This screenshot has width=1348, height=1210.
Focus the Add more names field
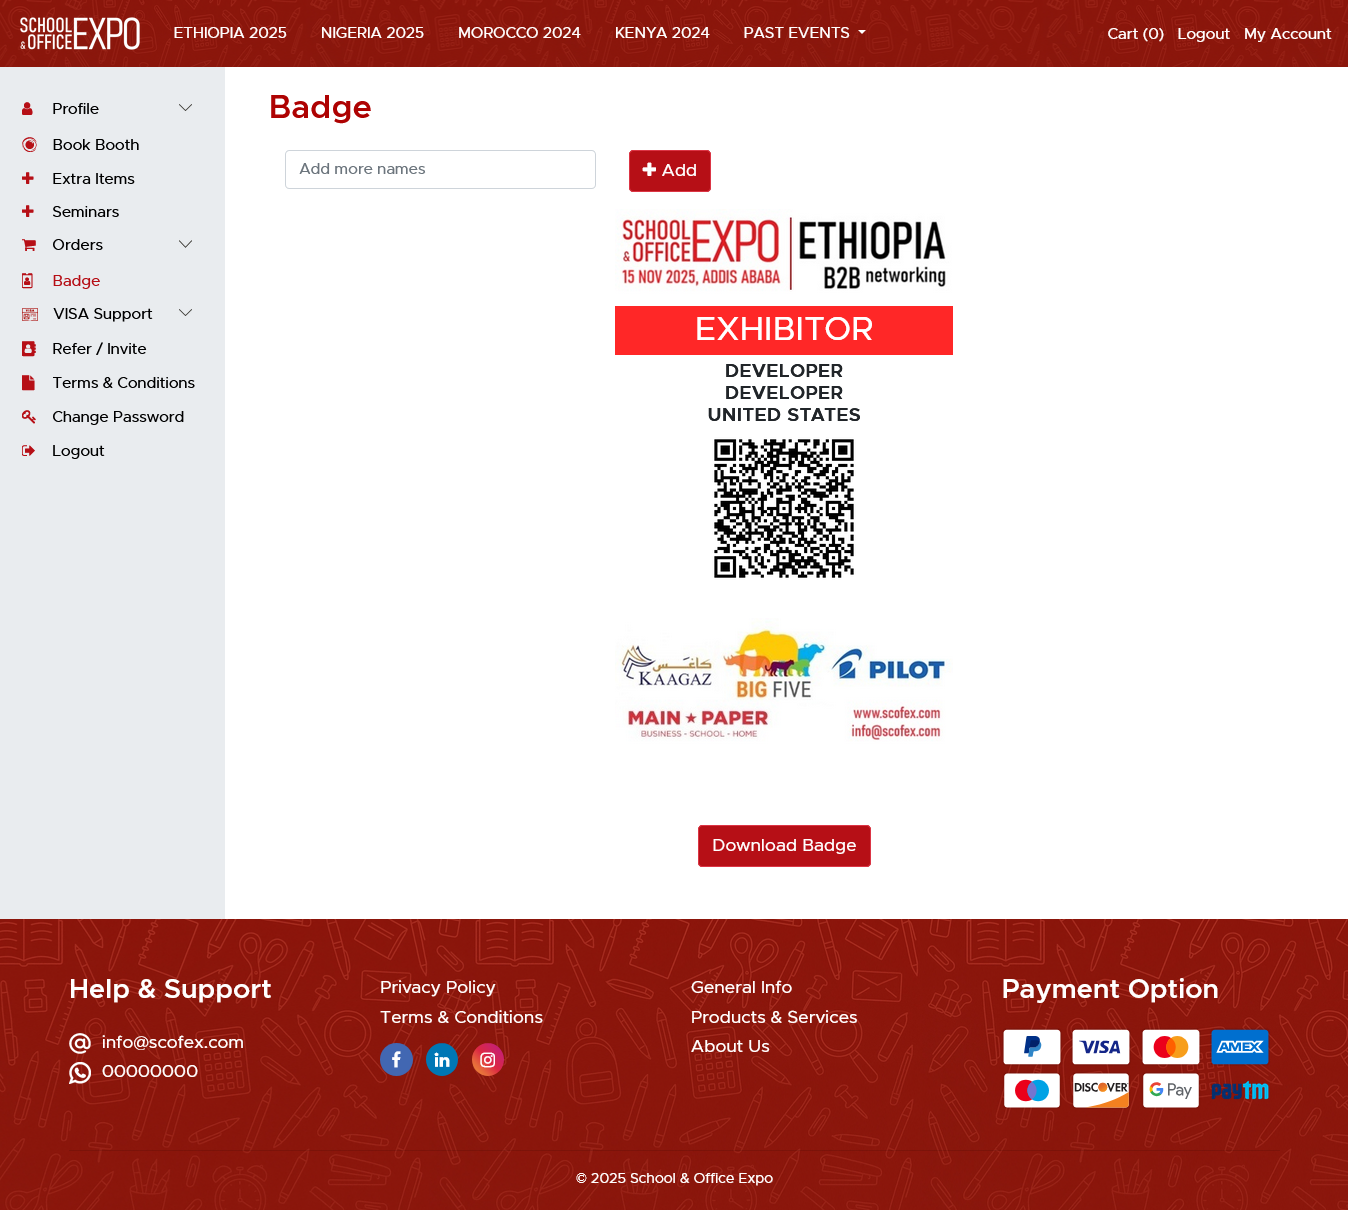[440, 169]
